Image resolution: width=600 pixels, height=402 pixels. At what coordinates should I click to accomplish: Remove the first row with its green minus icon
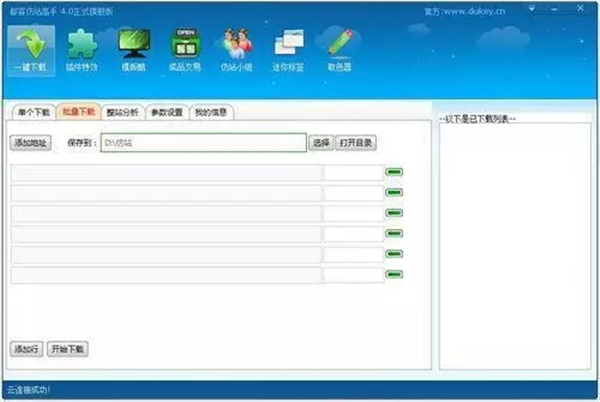[x=394, y=173]
